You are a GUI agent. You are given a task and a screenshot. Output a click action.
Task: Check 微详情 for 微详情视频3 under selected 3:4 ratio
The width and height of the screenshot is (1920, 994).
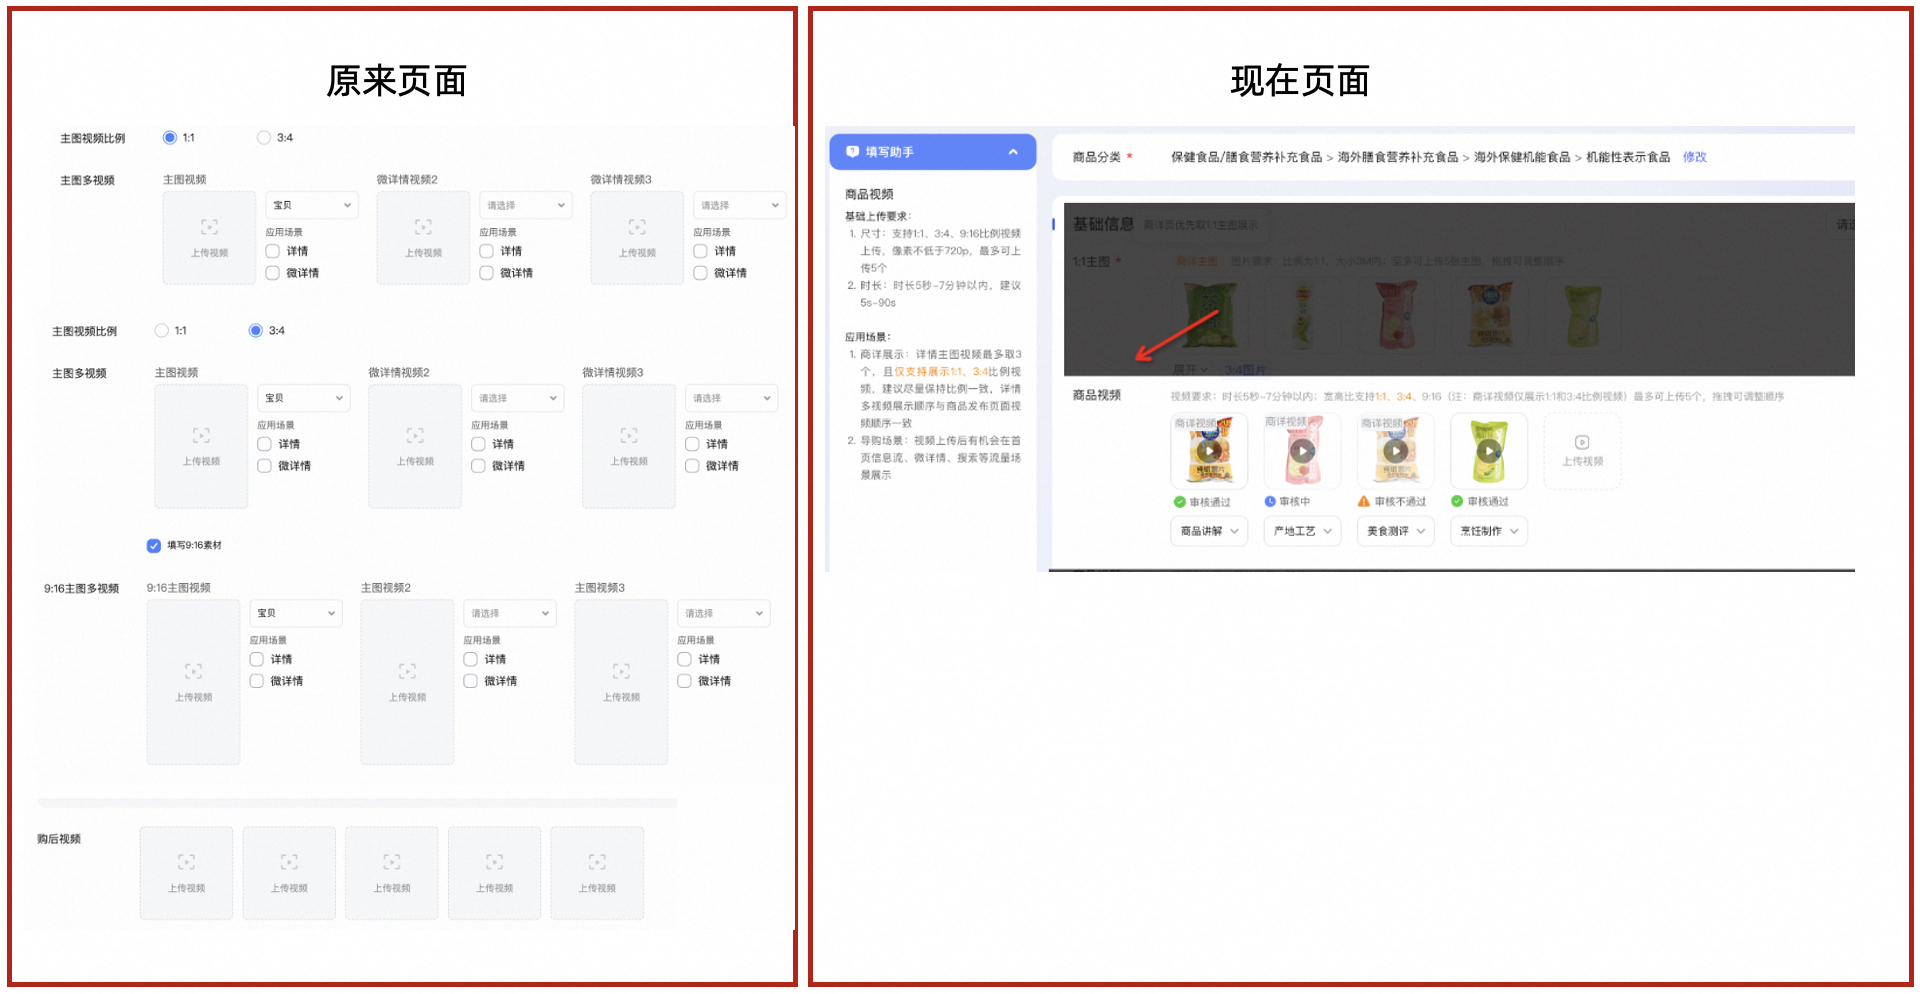(693, 466)
